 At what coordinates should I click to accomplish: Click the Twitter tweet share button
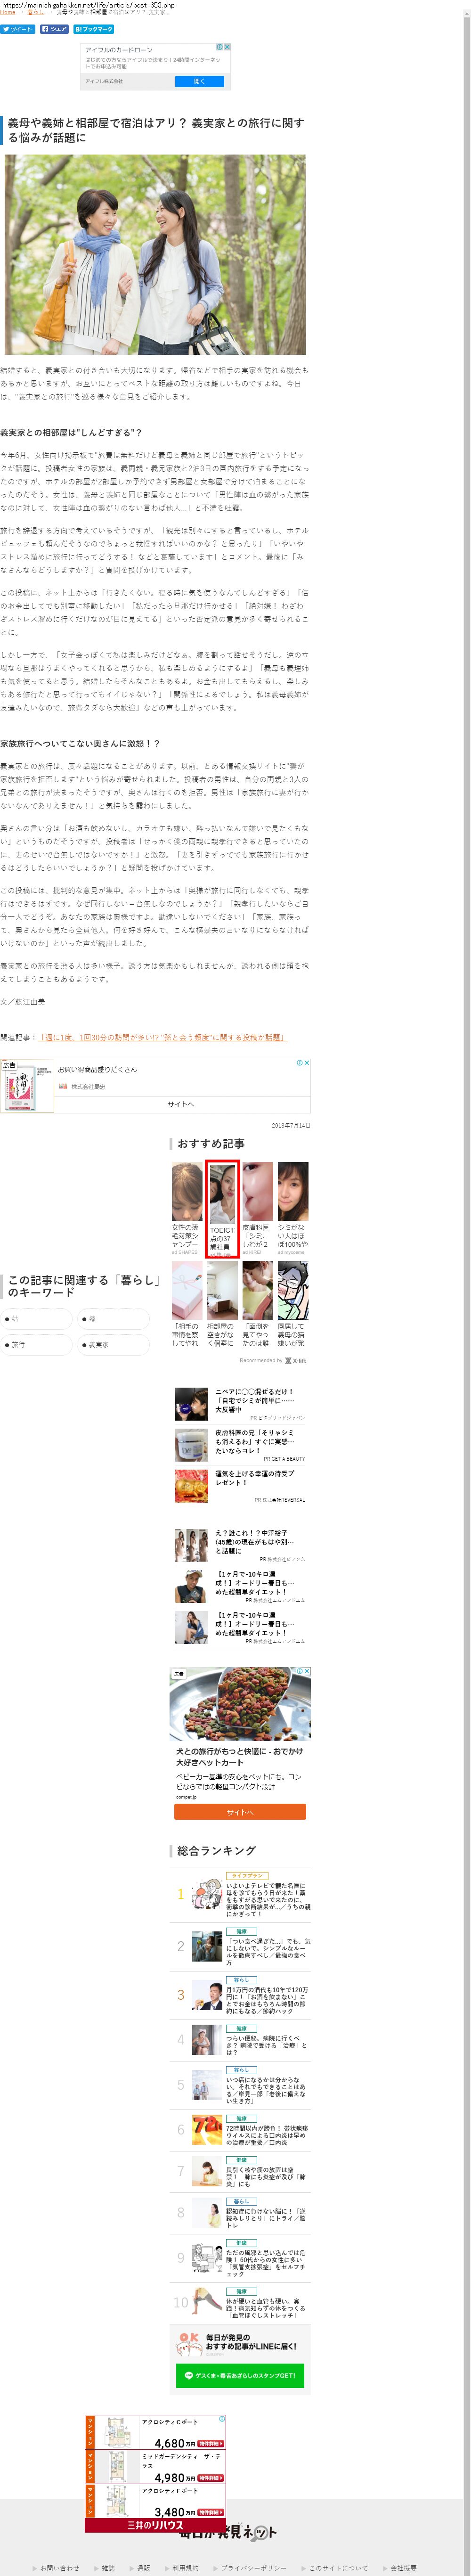point(18,29)
